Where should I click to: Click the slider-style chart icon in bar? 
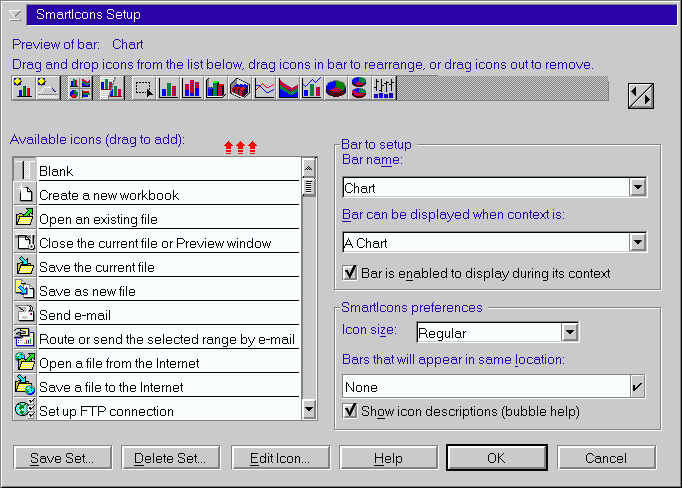click(383, 88)
